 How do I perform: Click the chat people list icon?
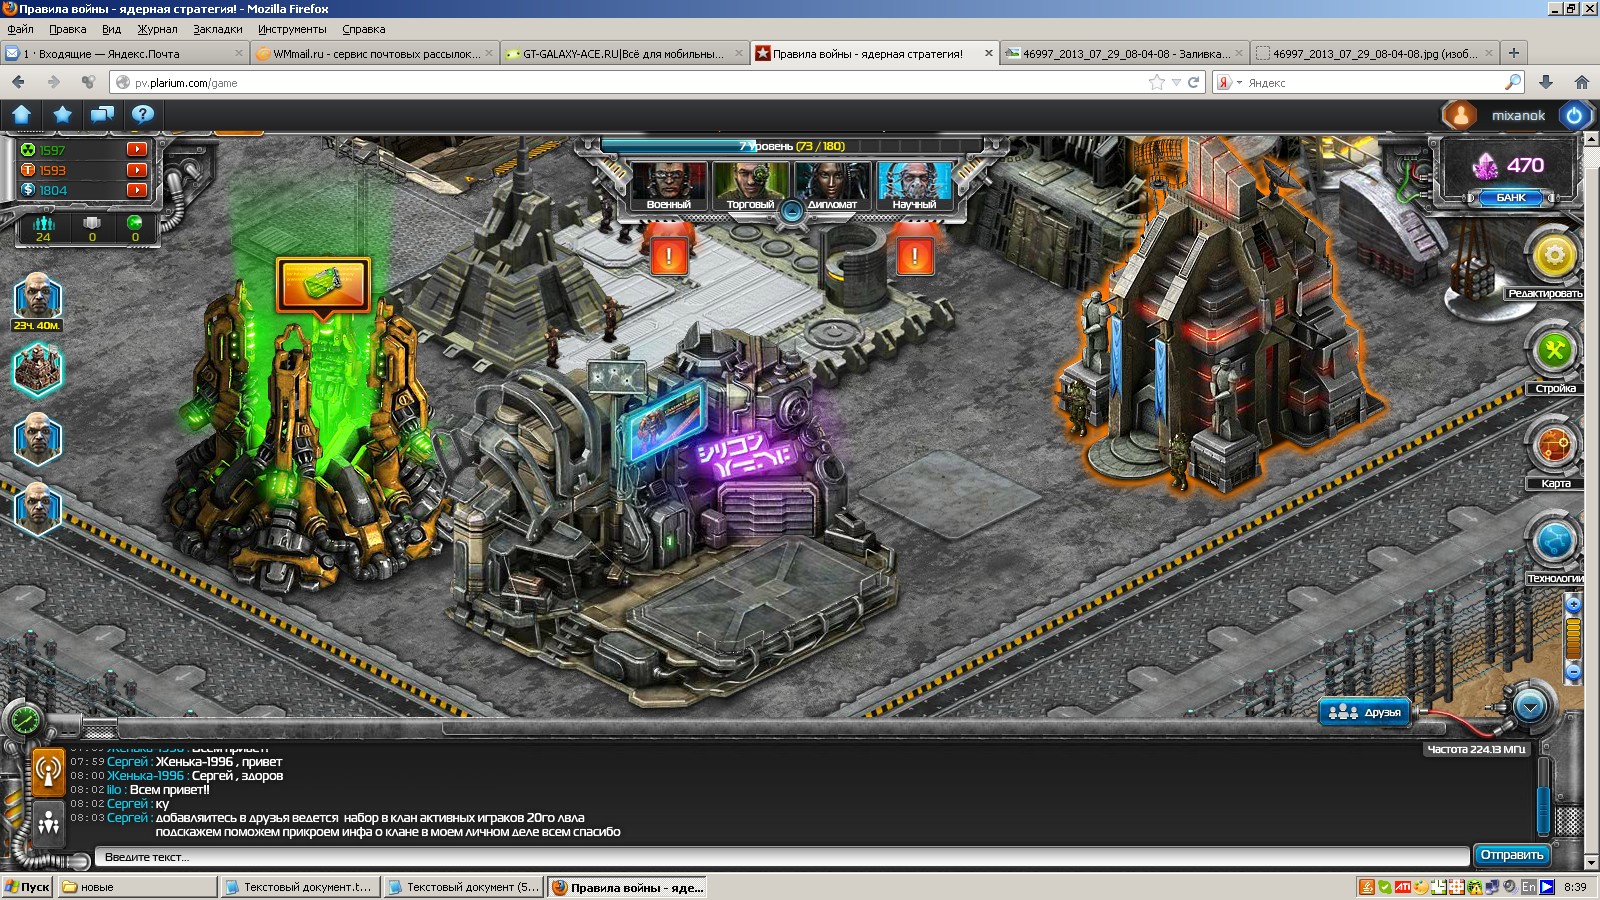(47, 823)
